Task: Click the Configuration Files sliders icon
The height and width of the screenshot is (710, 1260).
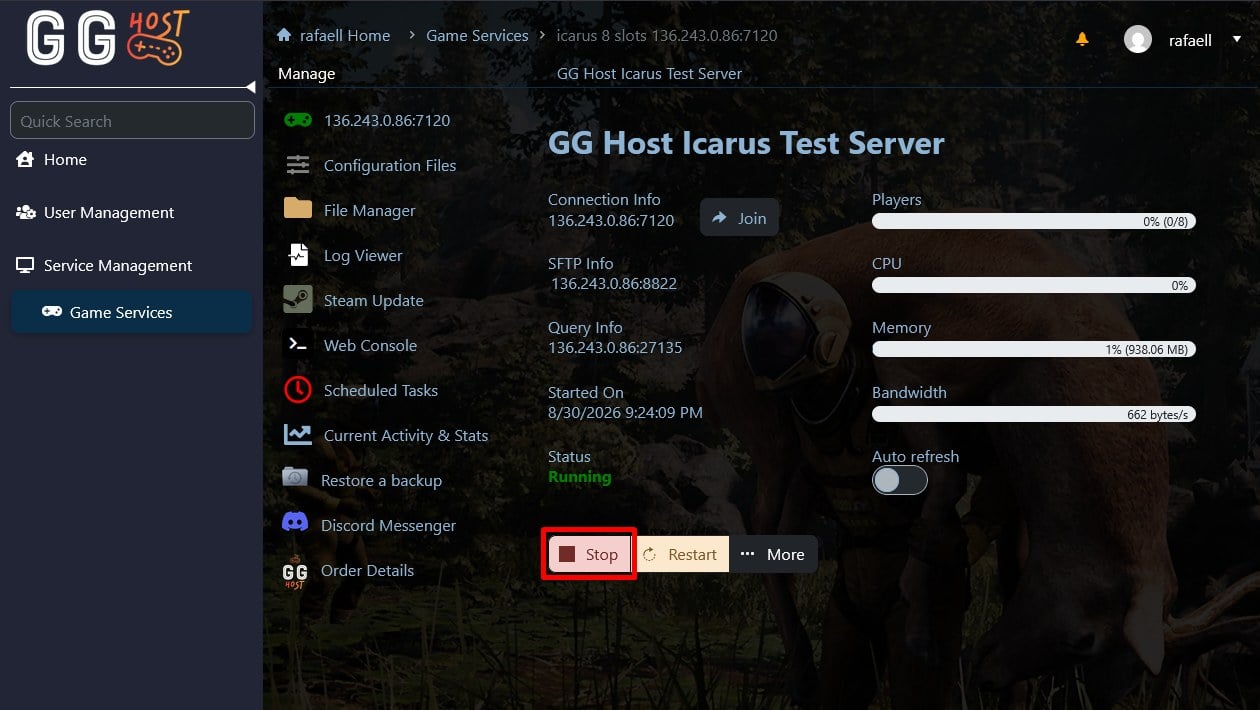Action: (298, 165)
